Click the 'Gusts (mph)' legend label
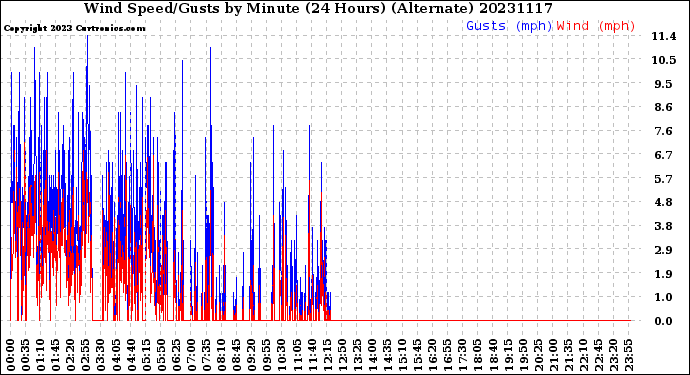The width and height of the screenshot is (690, 375). coord(509,26)
